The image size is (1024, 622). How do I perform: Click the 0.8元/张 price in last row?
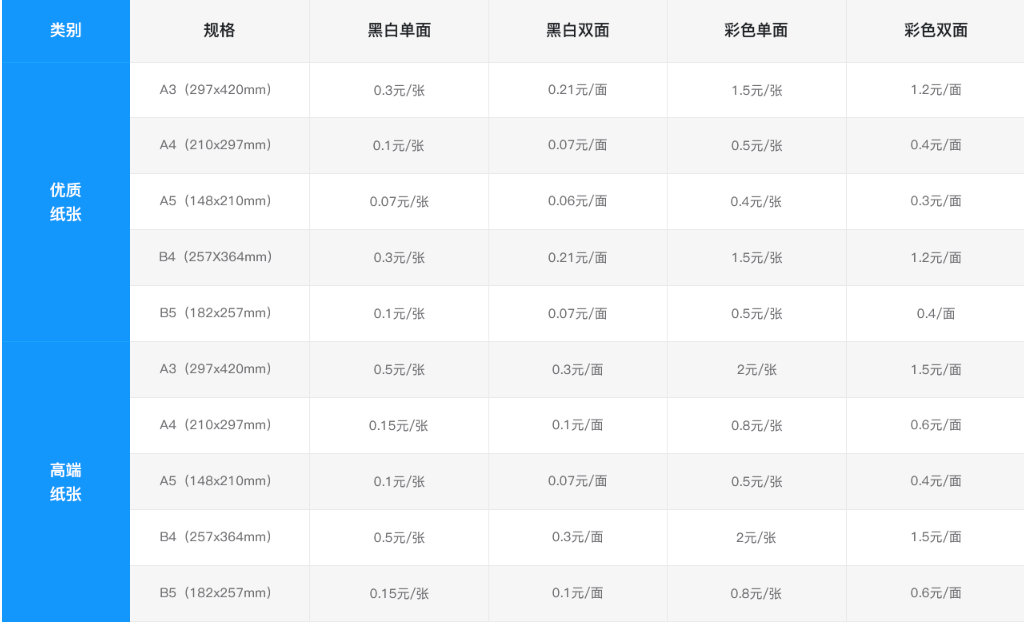pyautogui.click(x=757, y=593)
